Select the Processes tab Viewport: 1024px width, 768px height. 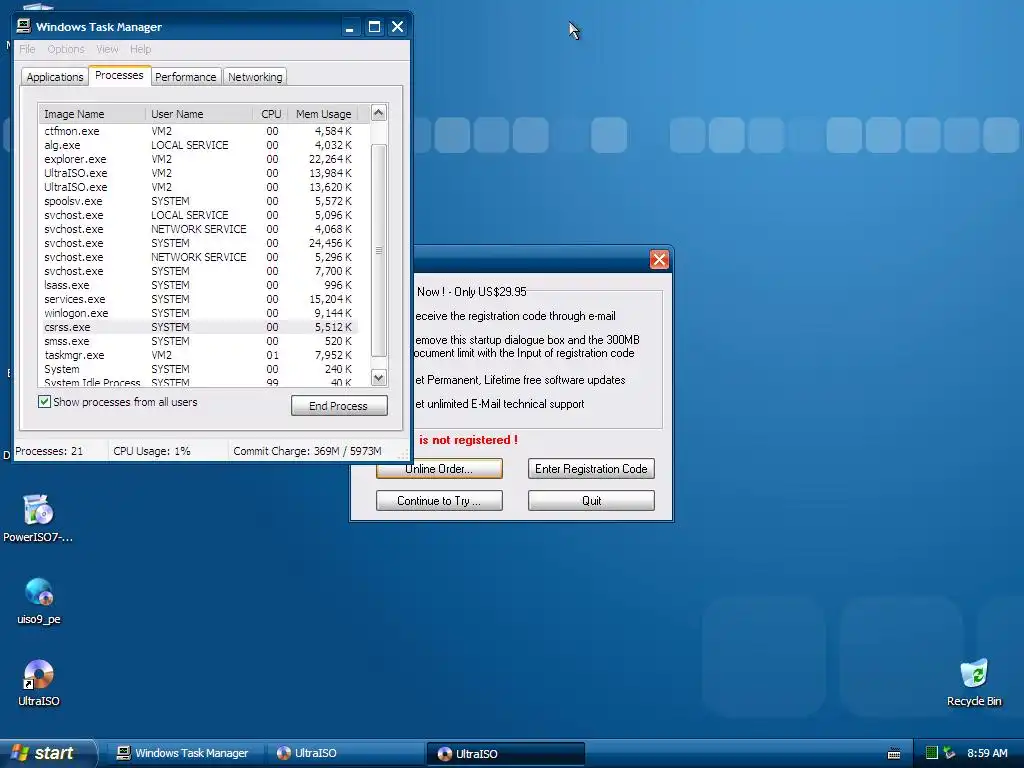[119, 75]
